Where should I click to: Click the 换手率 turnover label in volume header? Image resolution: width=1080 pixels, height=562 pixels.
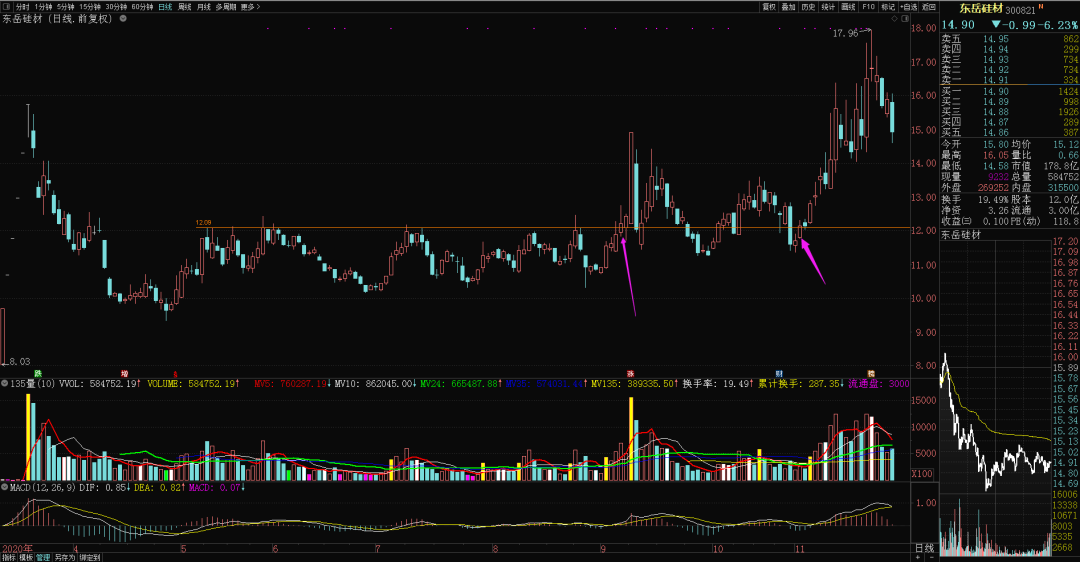pos(717,384)
